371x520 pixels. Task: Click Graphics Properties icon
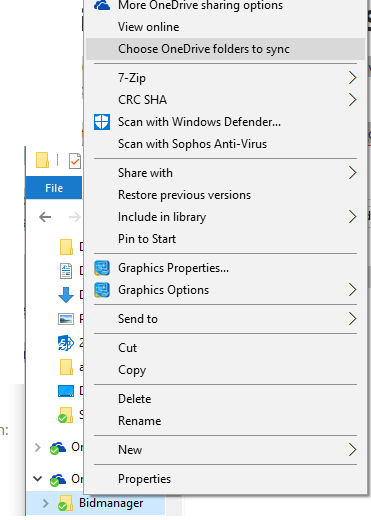coord(102,268)
